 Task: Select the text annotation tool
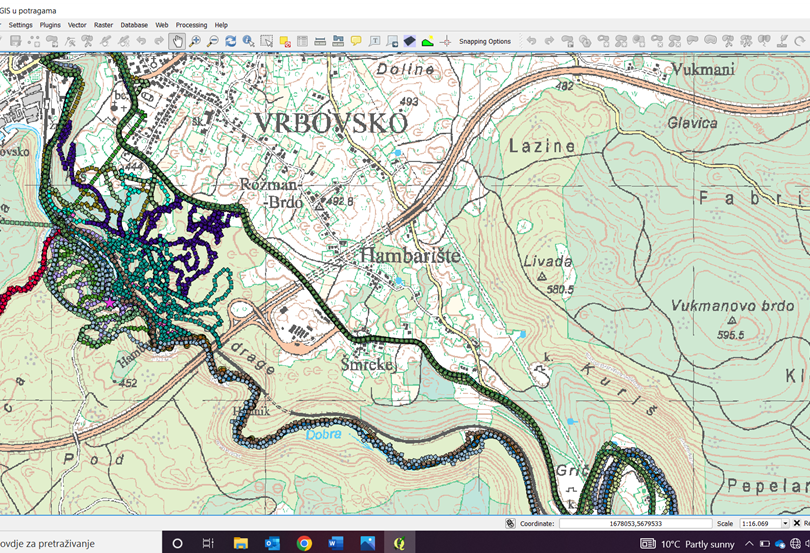pos(374,41)
